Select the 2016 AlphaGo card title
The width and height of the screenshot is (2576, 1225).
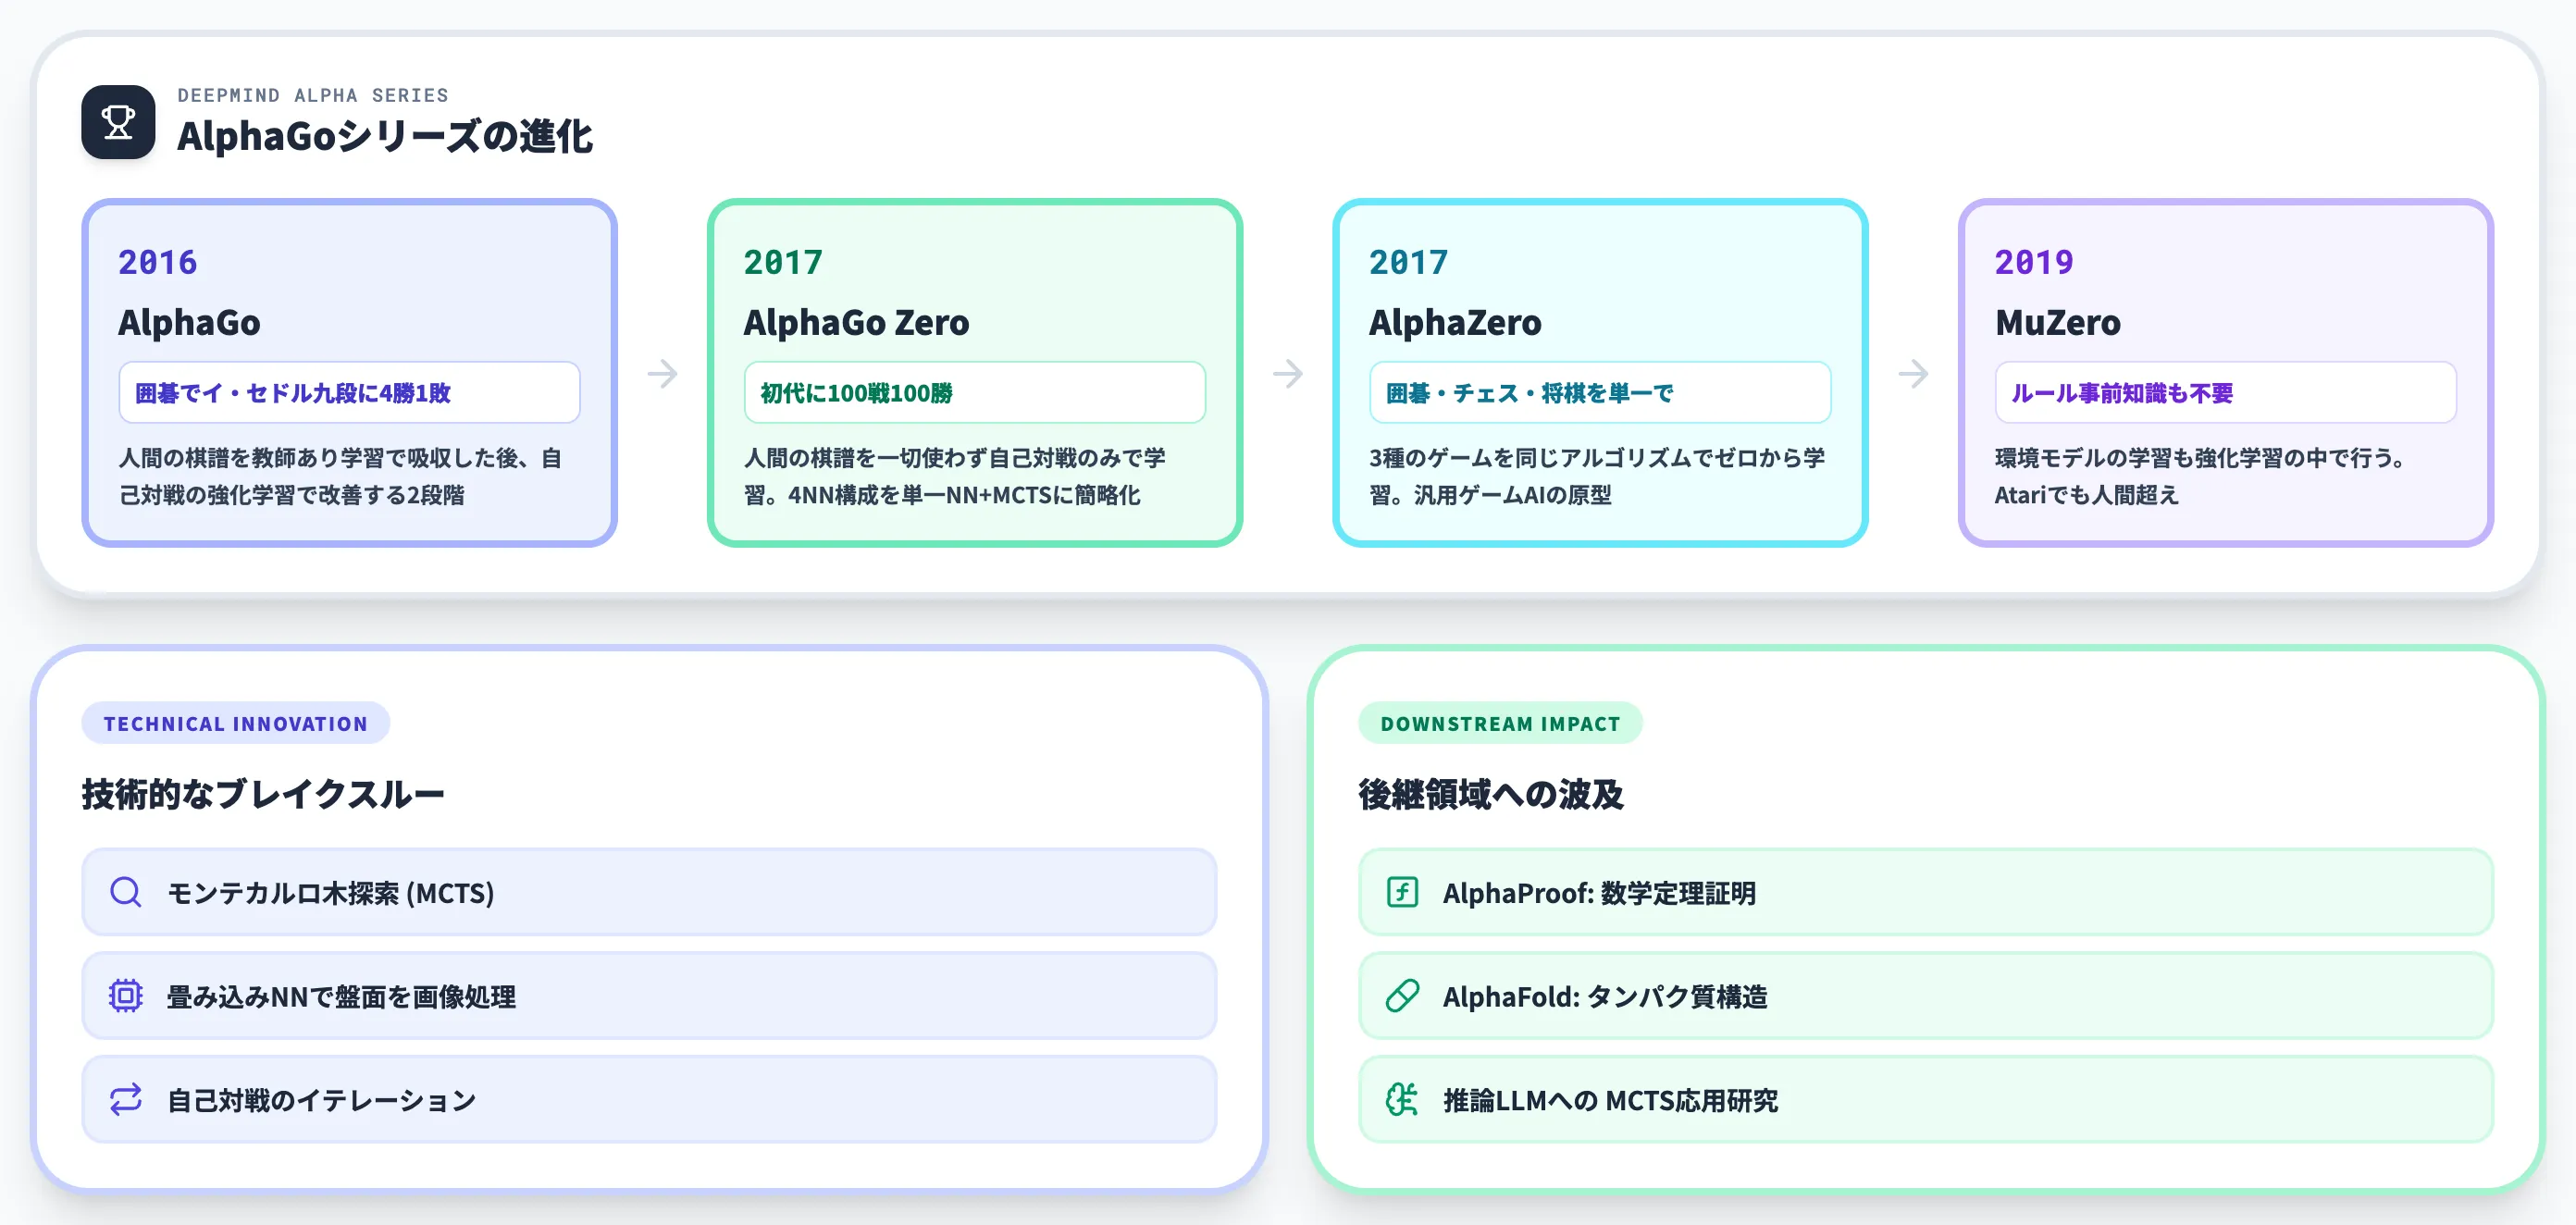189,322
